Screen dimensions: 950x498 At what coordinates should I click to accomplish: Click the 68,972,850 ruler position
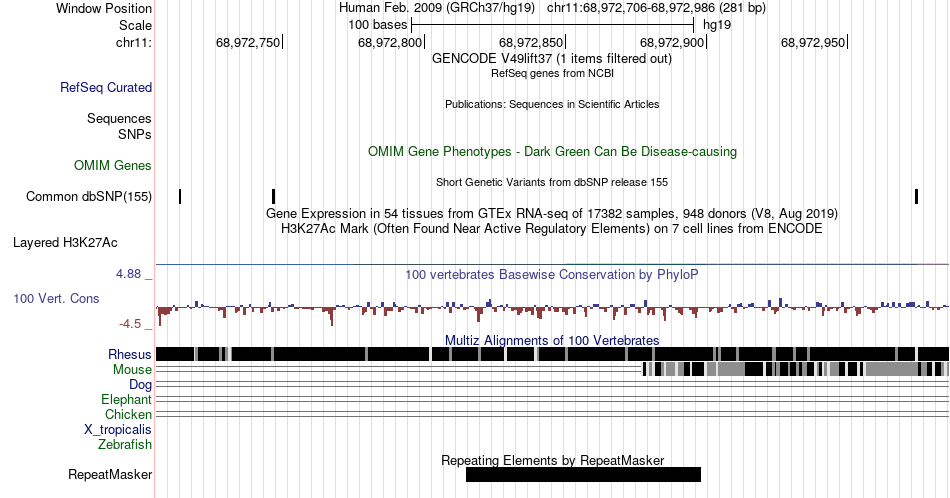(x=531, y=42)
